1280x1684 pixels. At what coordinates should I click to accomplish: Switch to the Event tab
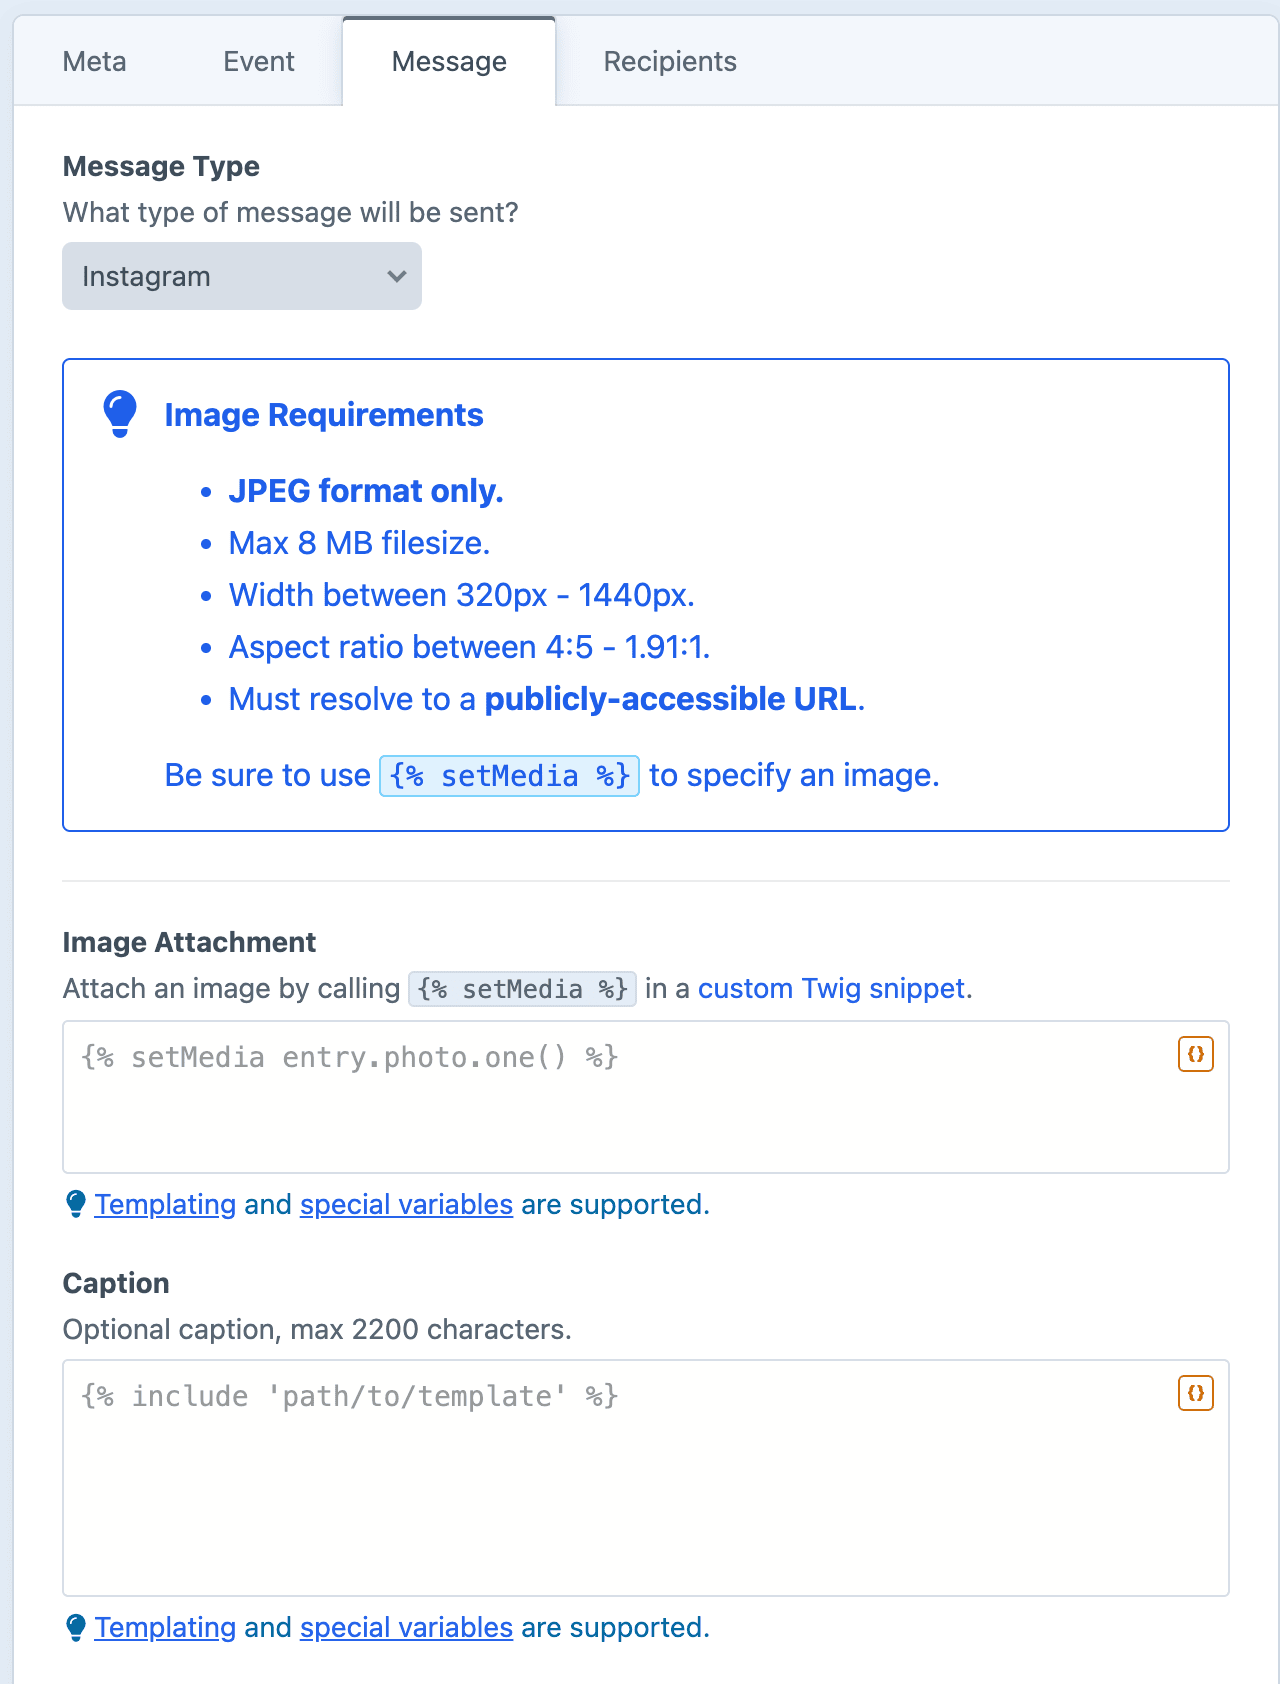[x=259, y=61]
